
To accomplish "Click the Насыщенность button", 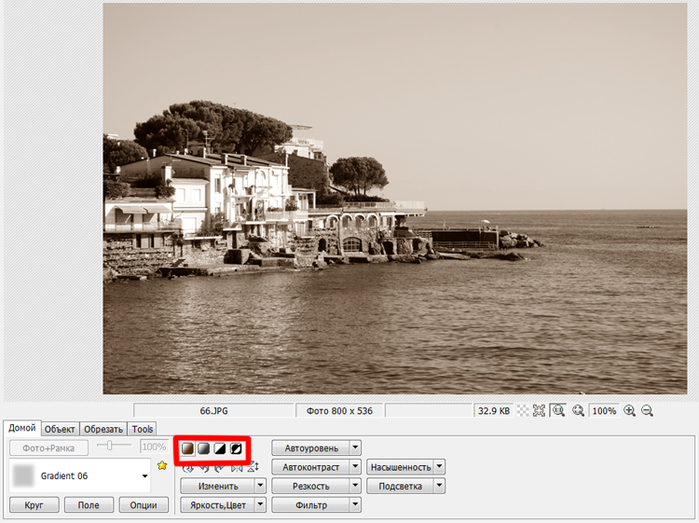I will coord(400,467).
